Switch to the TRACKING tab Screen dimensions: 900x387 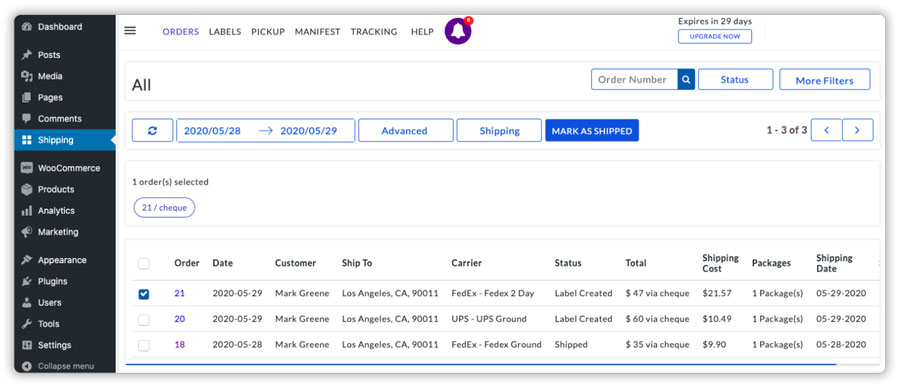(374, 32)
